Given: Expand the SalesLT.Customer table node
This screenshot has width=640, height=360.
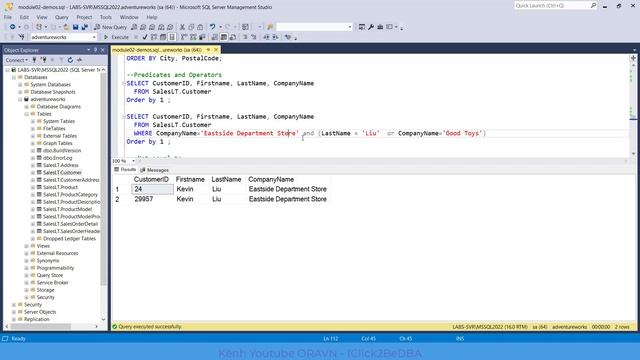Looking at the screenshot, I should pyautogui.click(x=33, y=173).
